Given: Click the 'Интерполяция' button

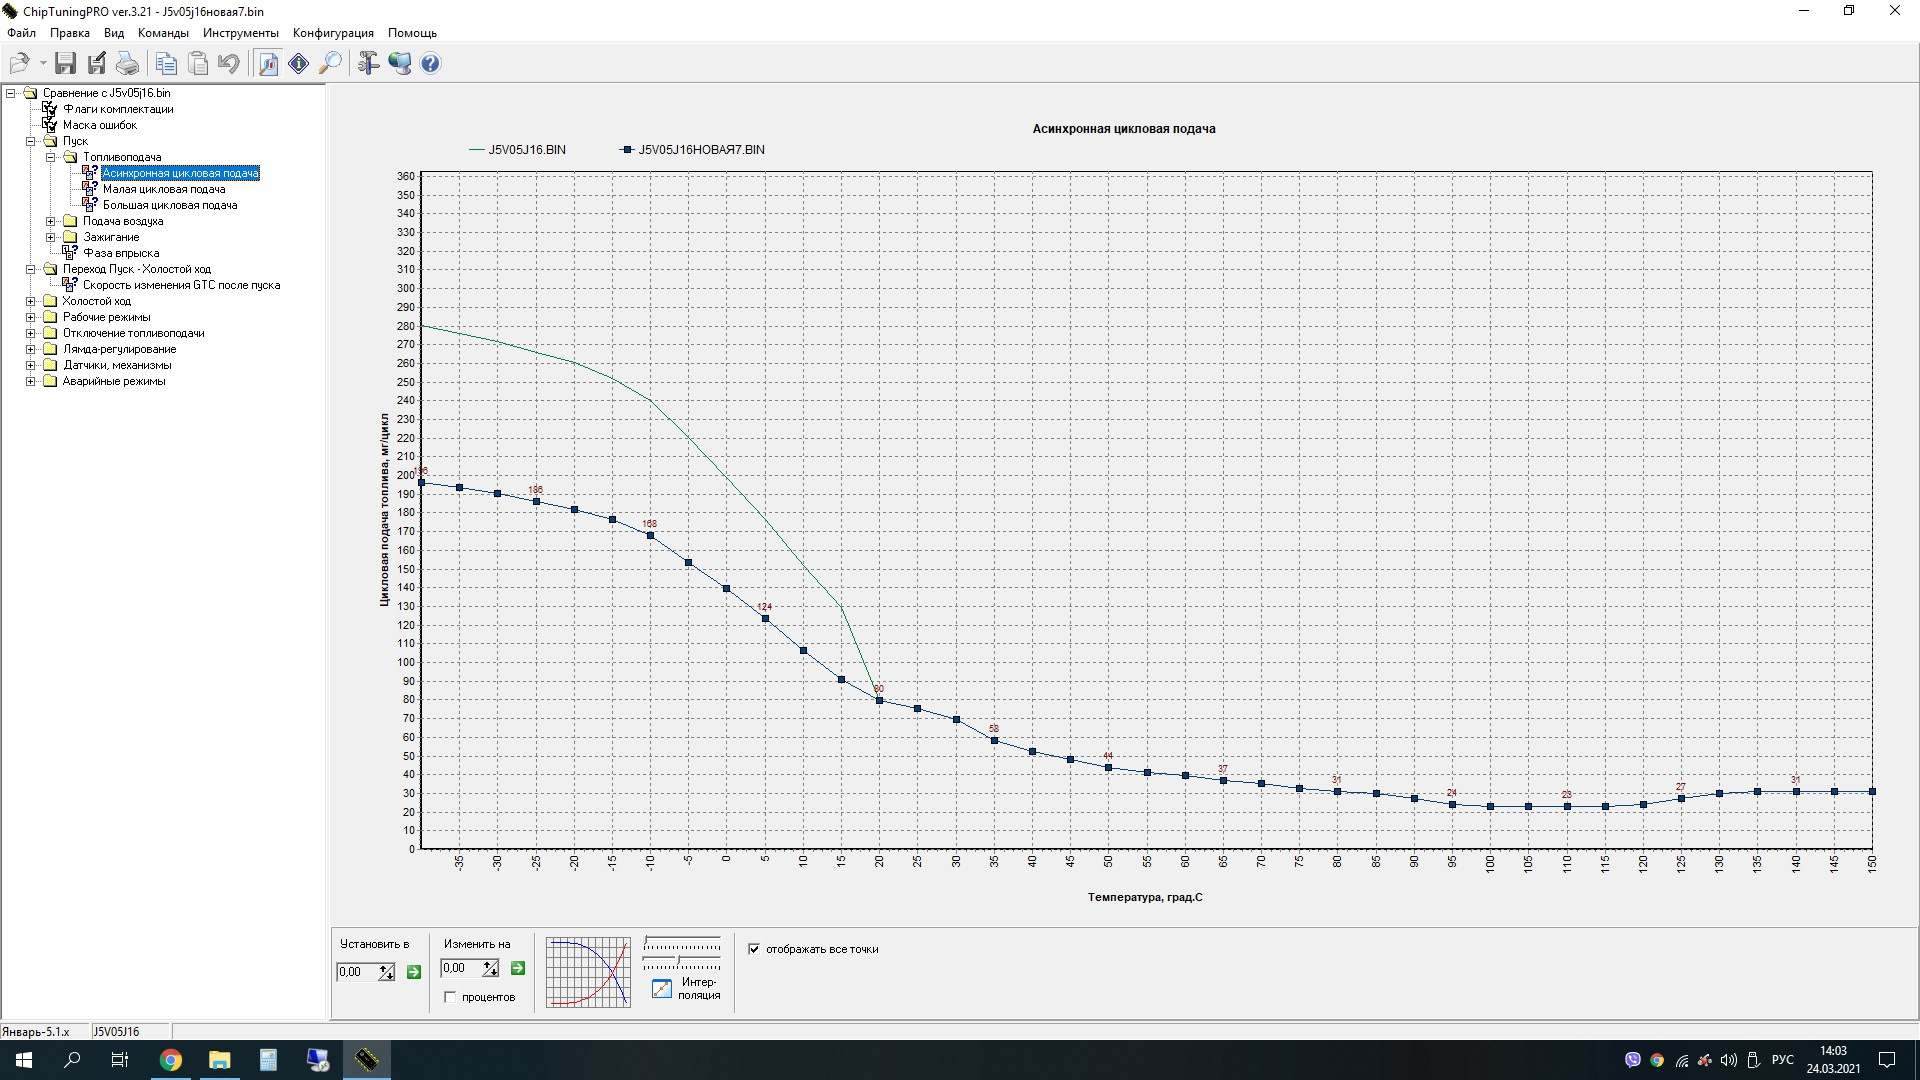Looking at the screenshot, I should [x=662, y=988].
